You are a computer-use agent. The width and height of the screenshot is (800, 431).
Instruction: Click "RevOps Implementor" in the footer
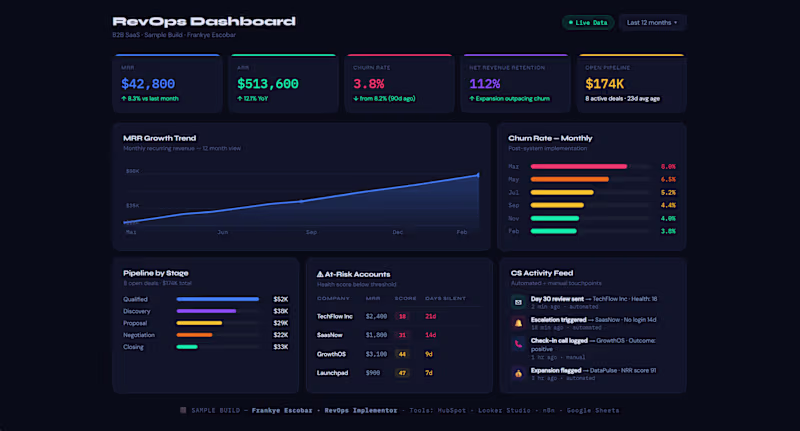pos(361,410)
